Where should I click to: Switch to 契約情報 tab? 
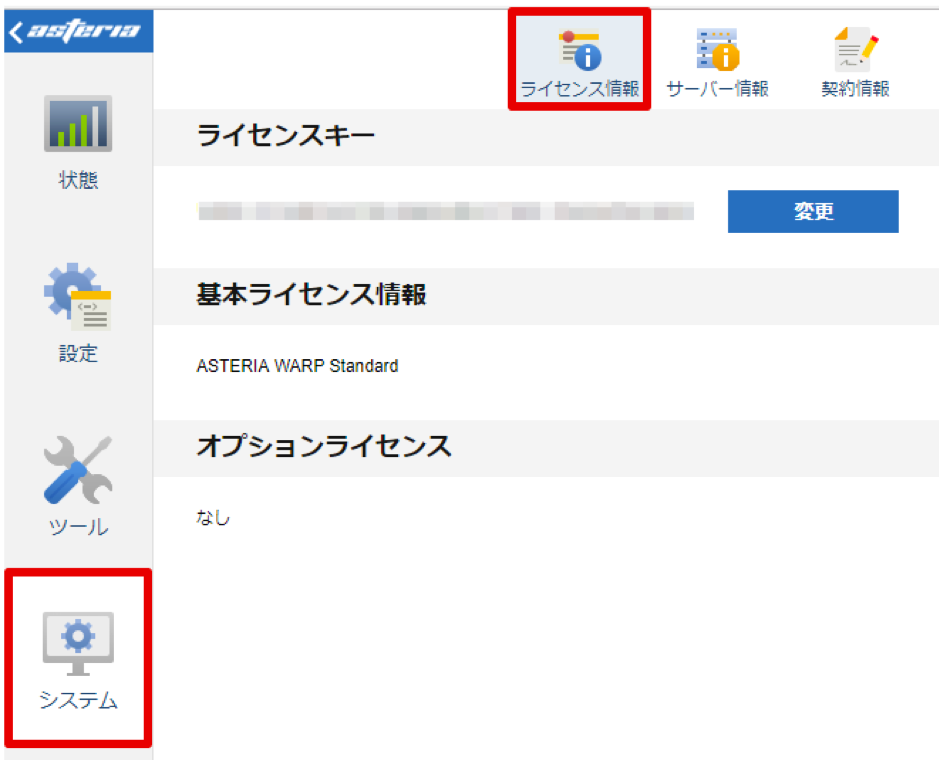855,62
